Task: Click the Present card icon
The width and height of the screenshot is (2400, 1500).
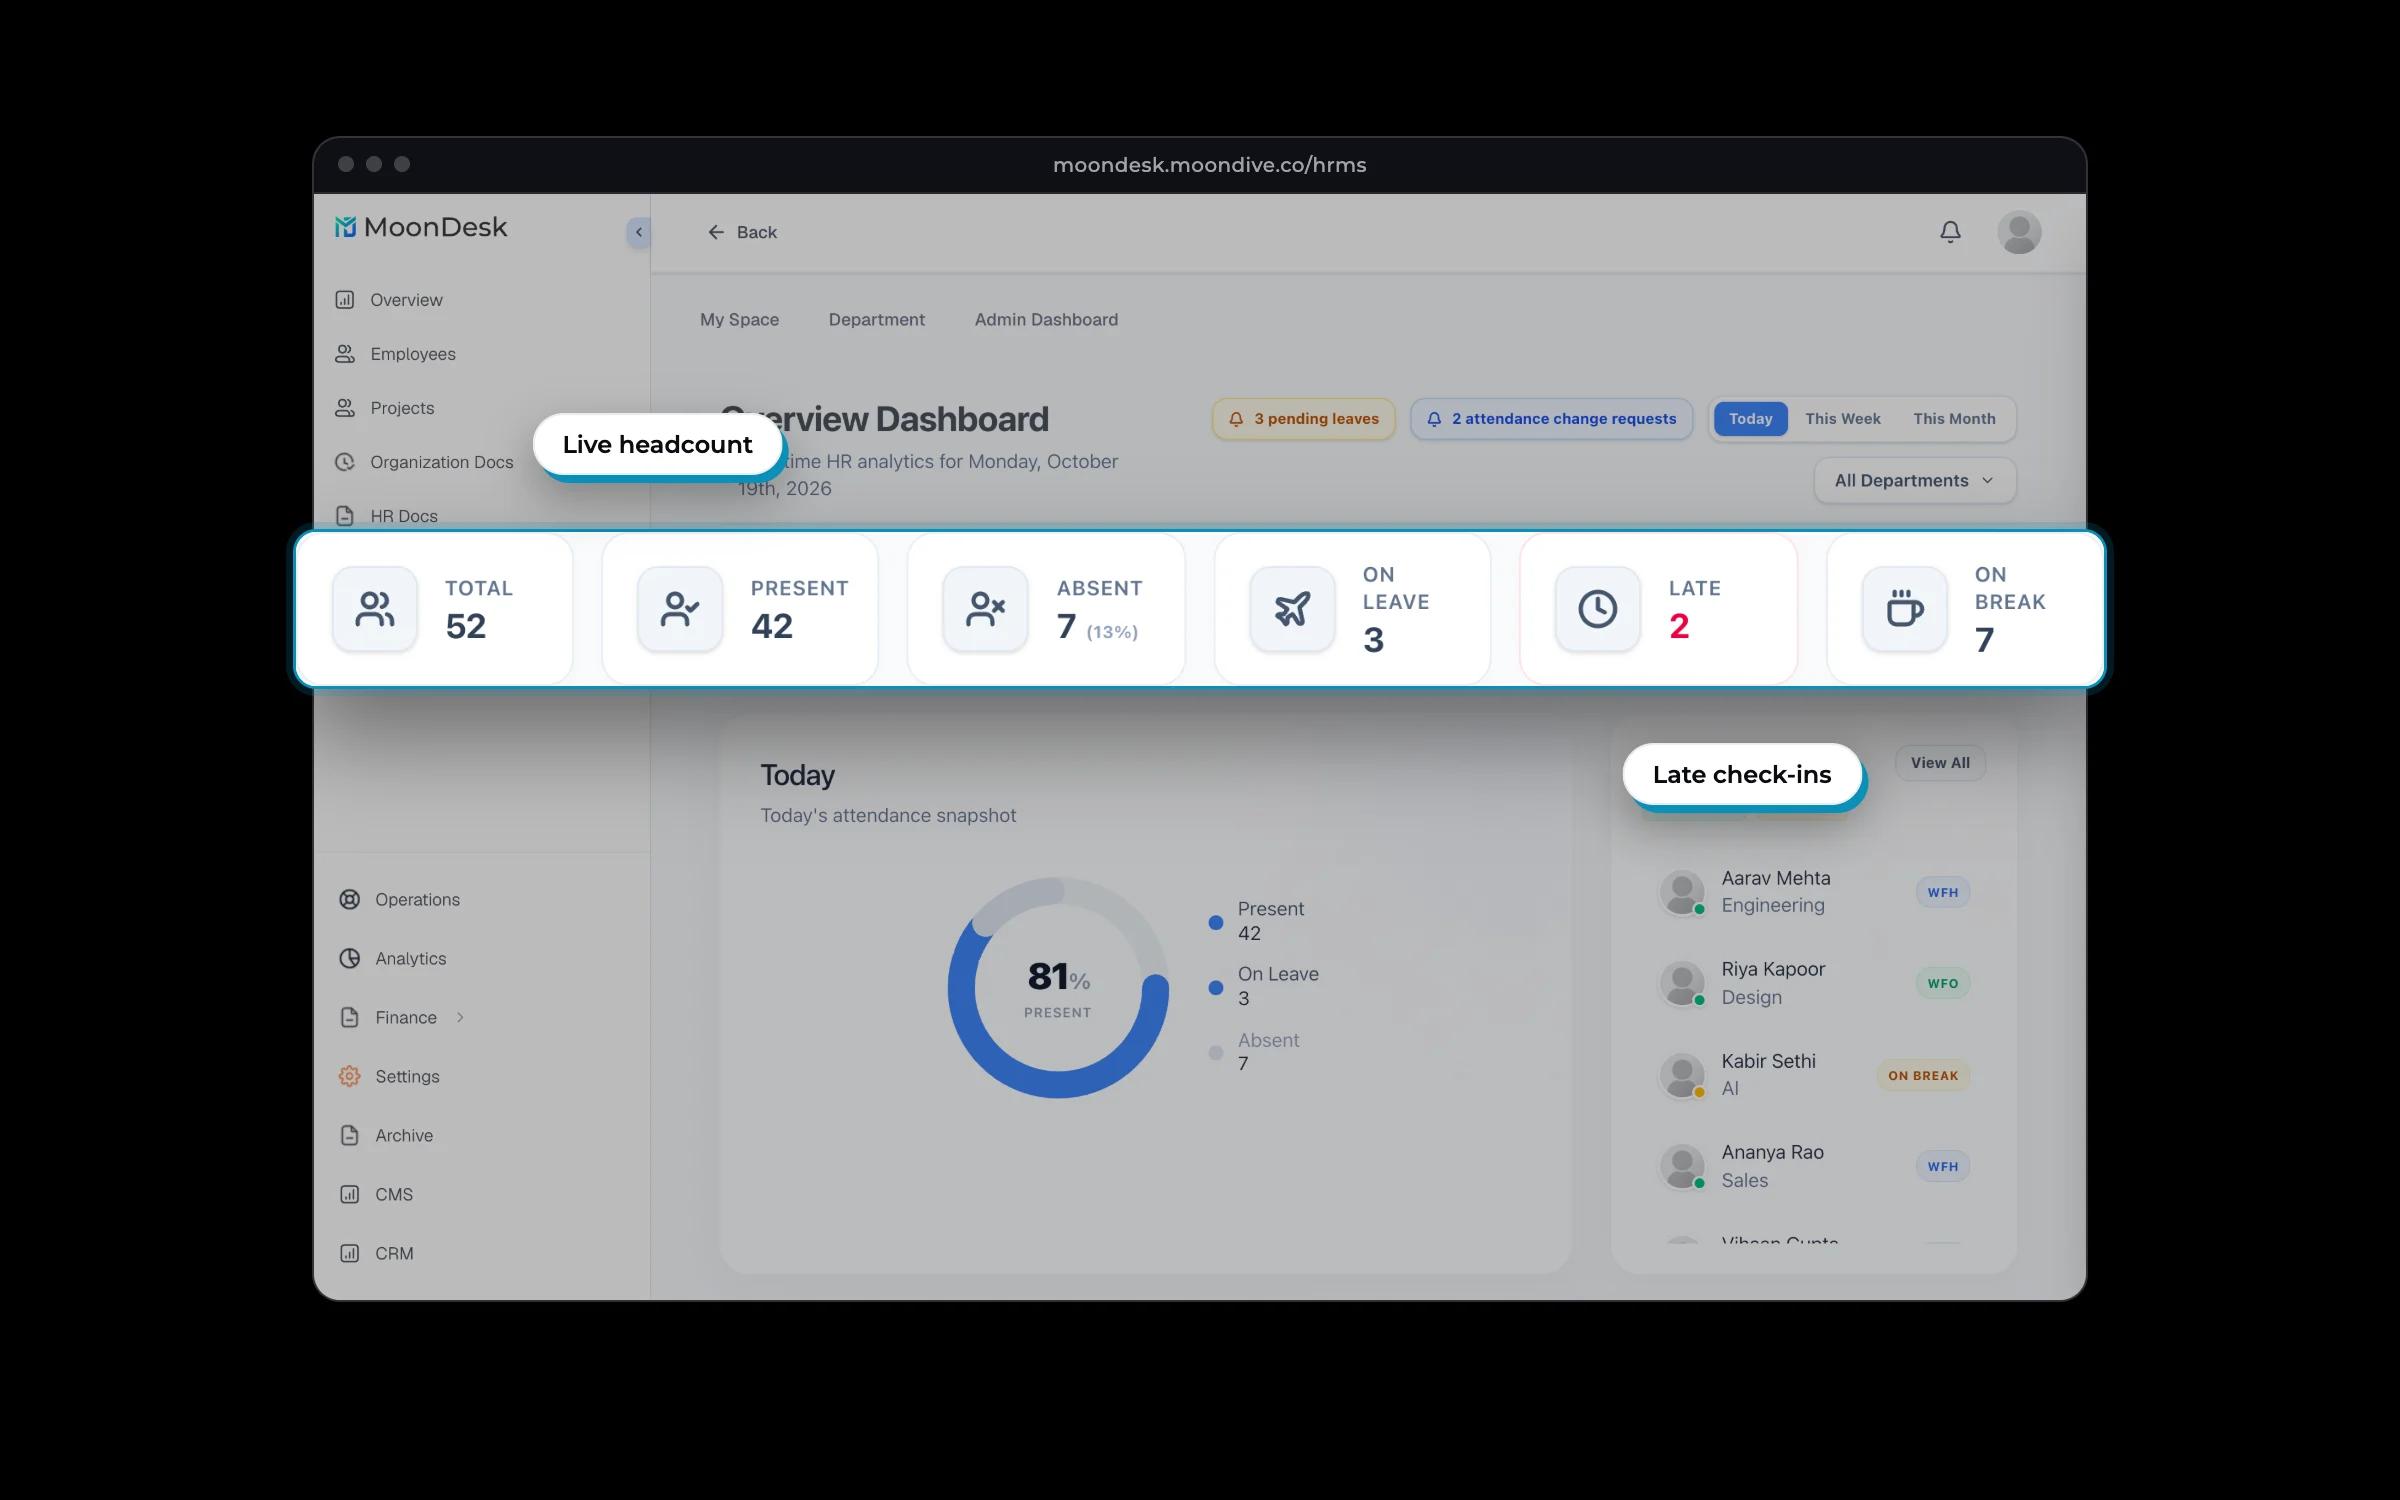Action: tap(680, 609)
